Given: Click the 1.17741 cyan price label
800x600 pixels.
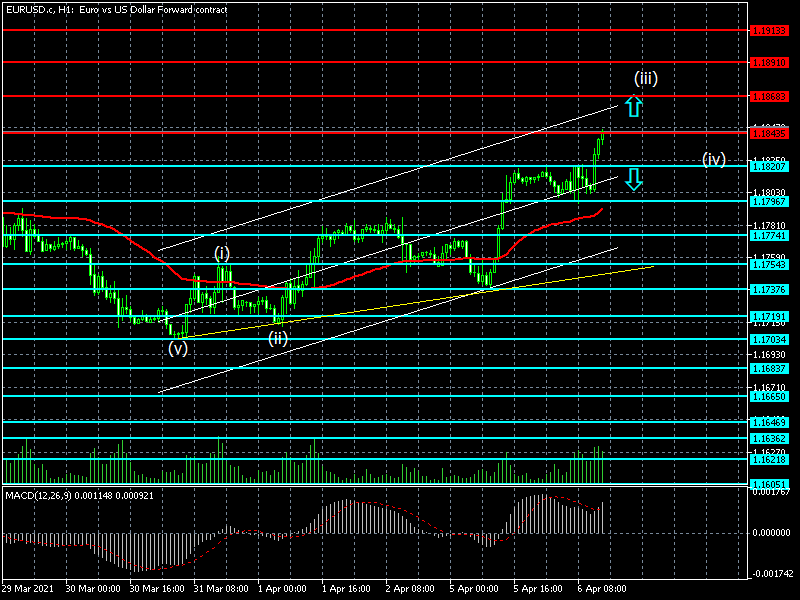Looking at the screenshot, I should click(x=769, y=235).
